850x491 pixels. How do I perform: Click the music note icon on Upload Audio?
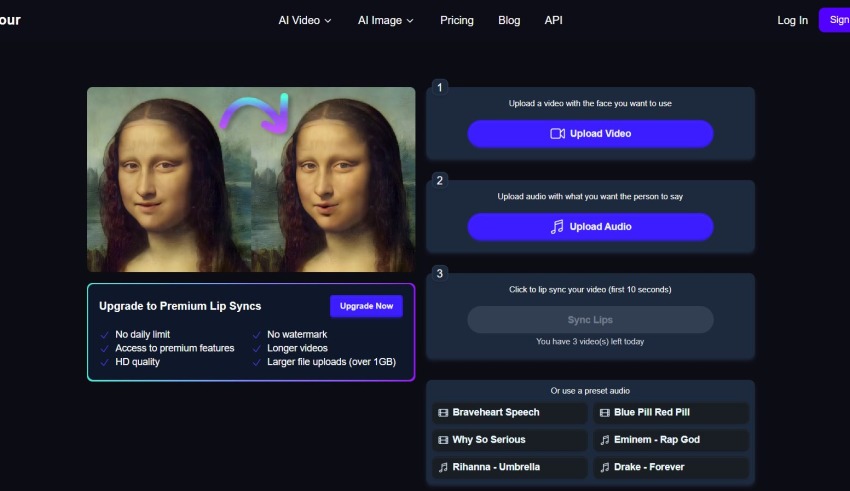(557, 227)
